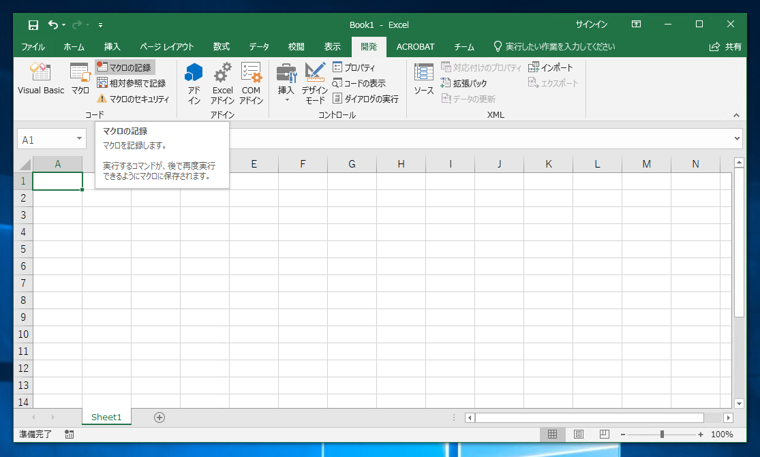760x457 pixels.
Task: Click サインイン to sign in
Action: click(x=591, y=24)
